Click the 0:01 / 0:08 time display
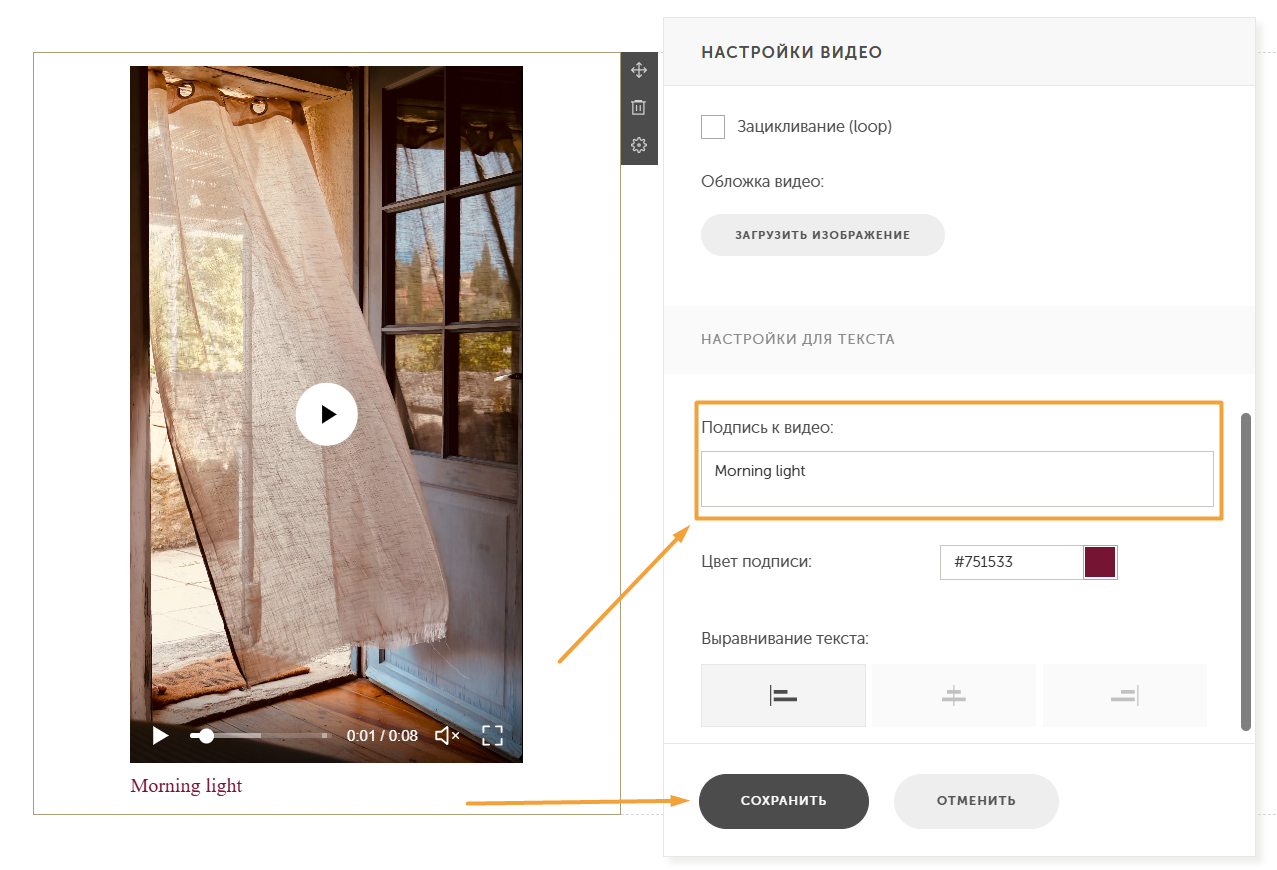Screen dimensions: 1277x870 tap(382, 736)
